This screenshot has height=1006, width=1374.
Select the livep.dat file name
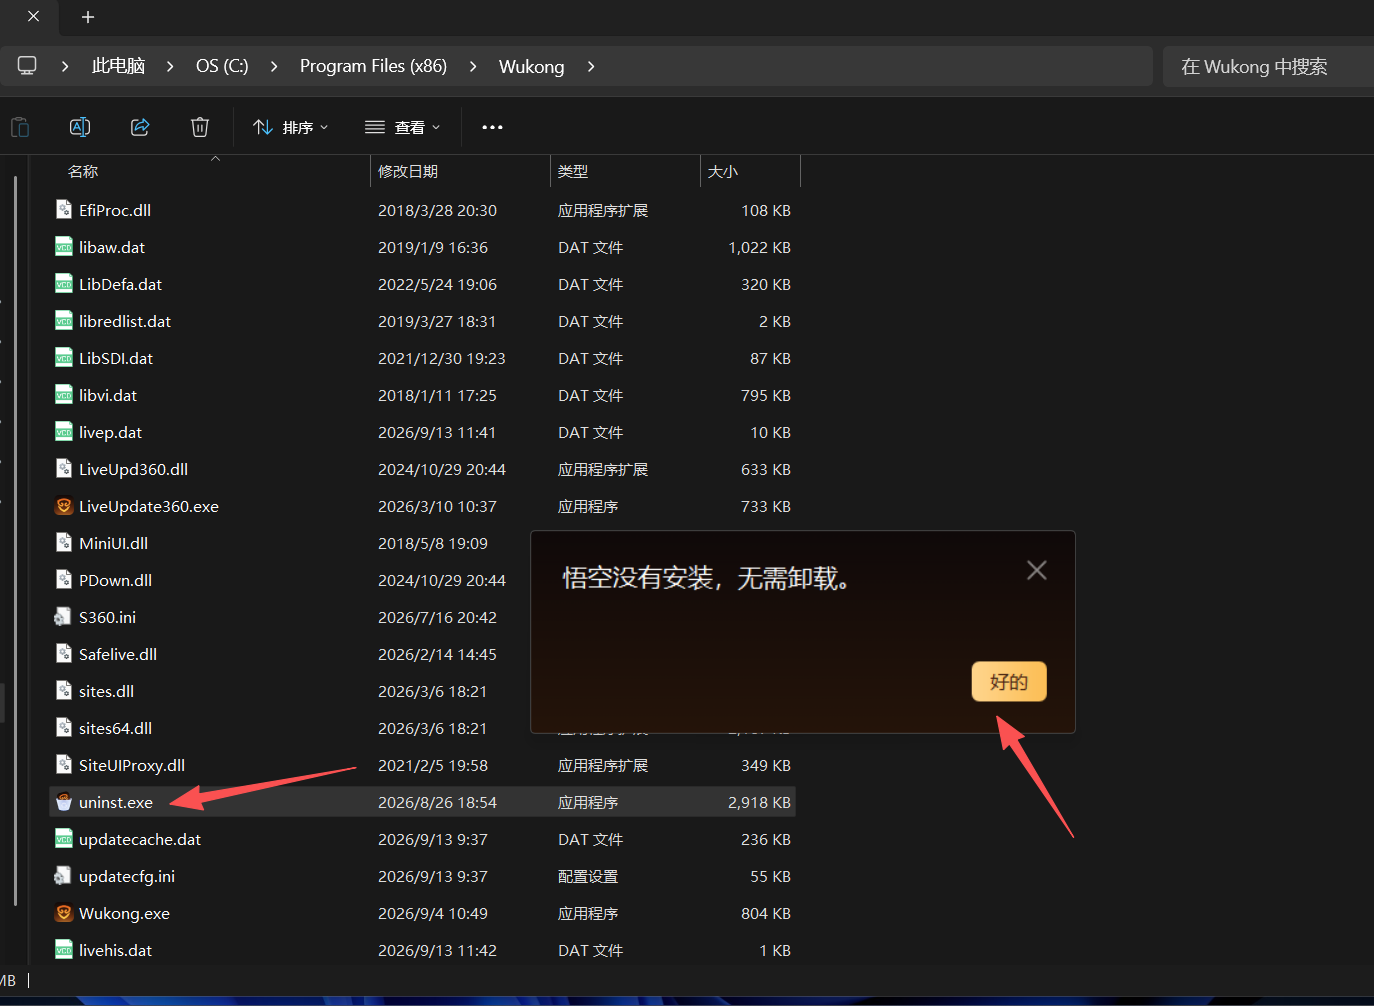click(110, 432)
